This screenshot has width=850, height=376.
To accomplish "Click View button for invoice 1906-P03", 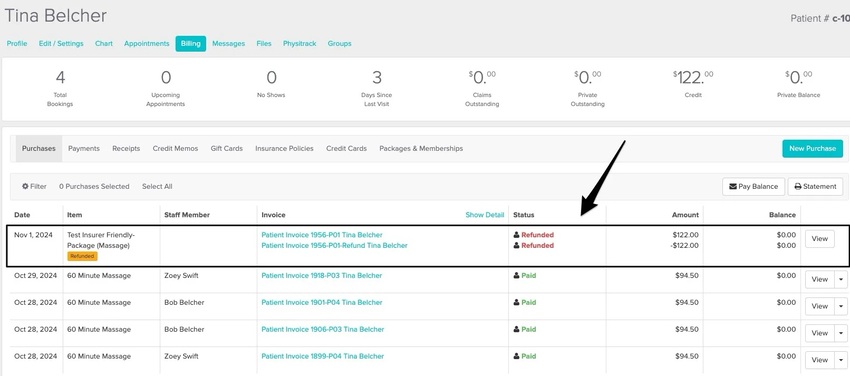I will pyautogui.click(x=820, y=333).
